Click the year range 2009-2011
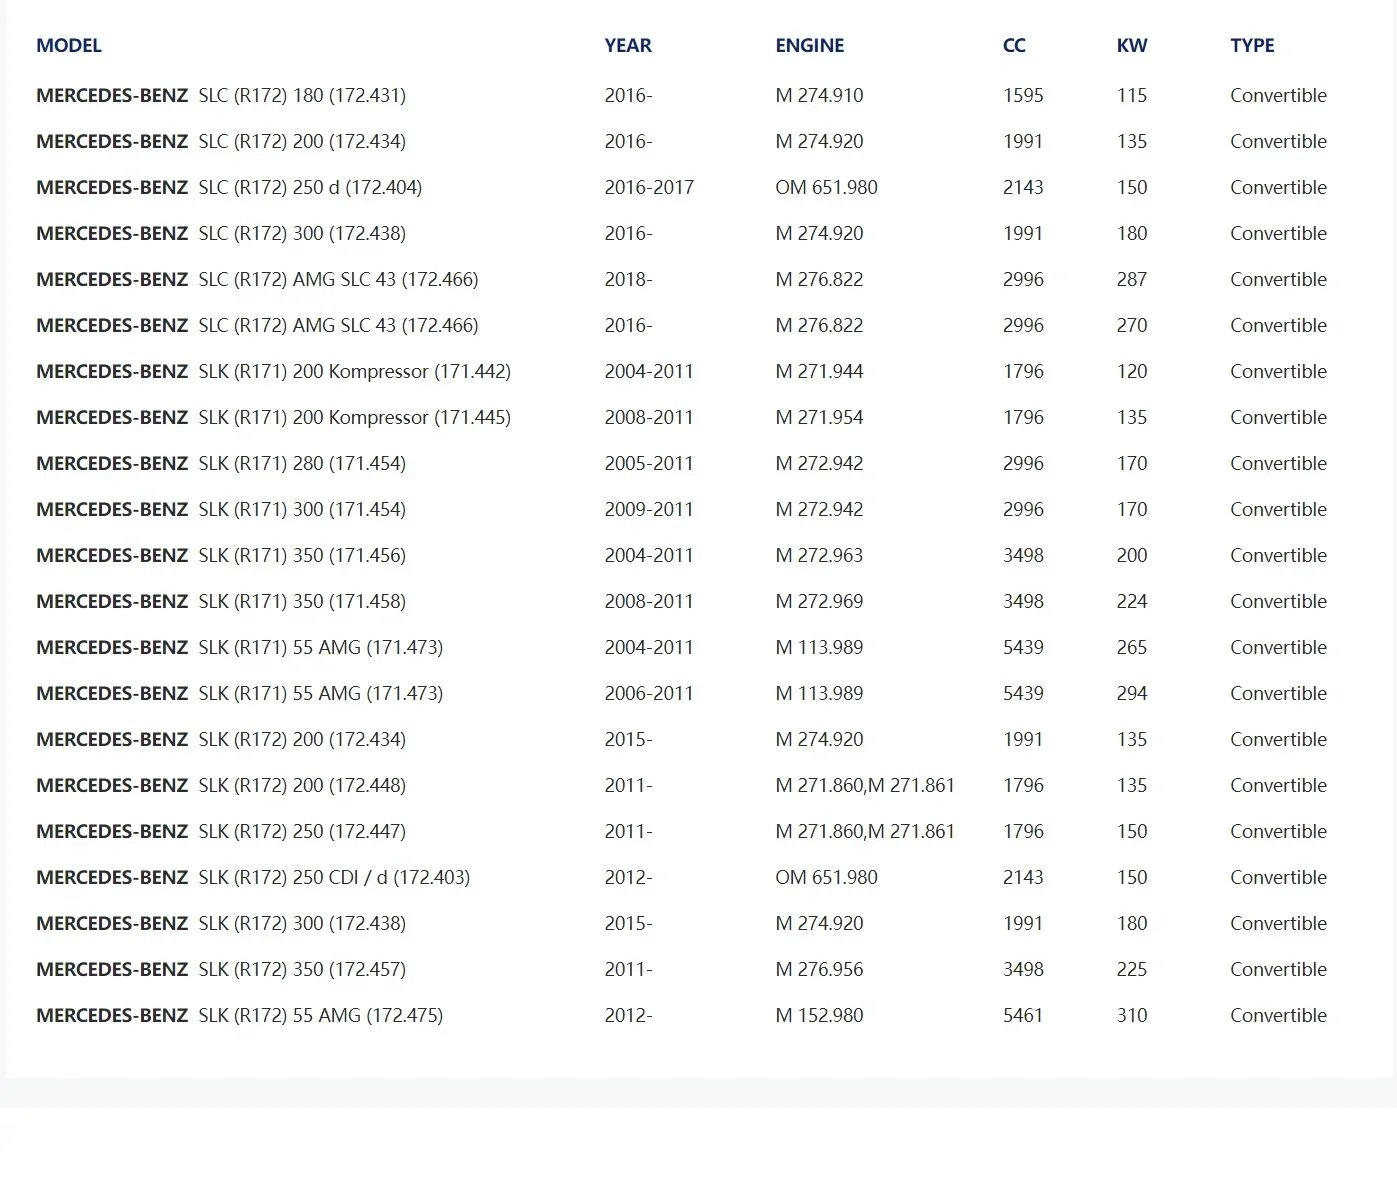 [649, 510]
